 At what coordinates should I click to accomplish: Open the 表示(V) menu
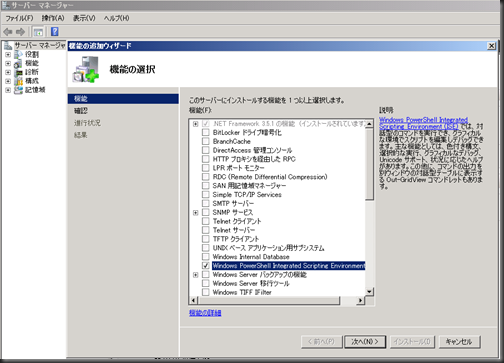pos(84,18)
